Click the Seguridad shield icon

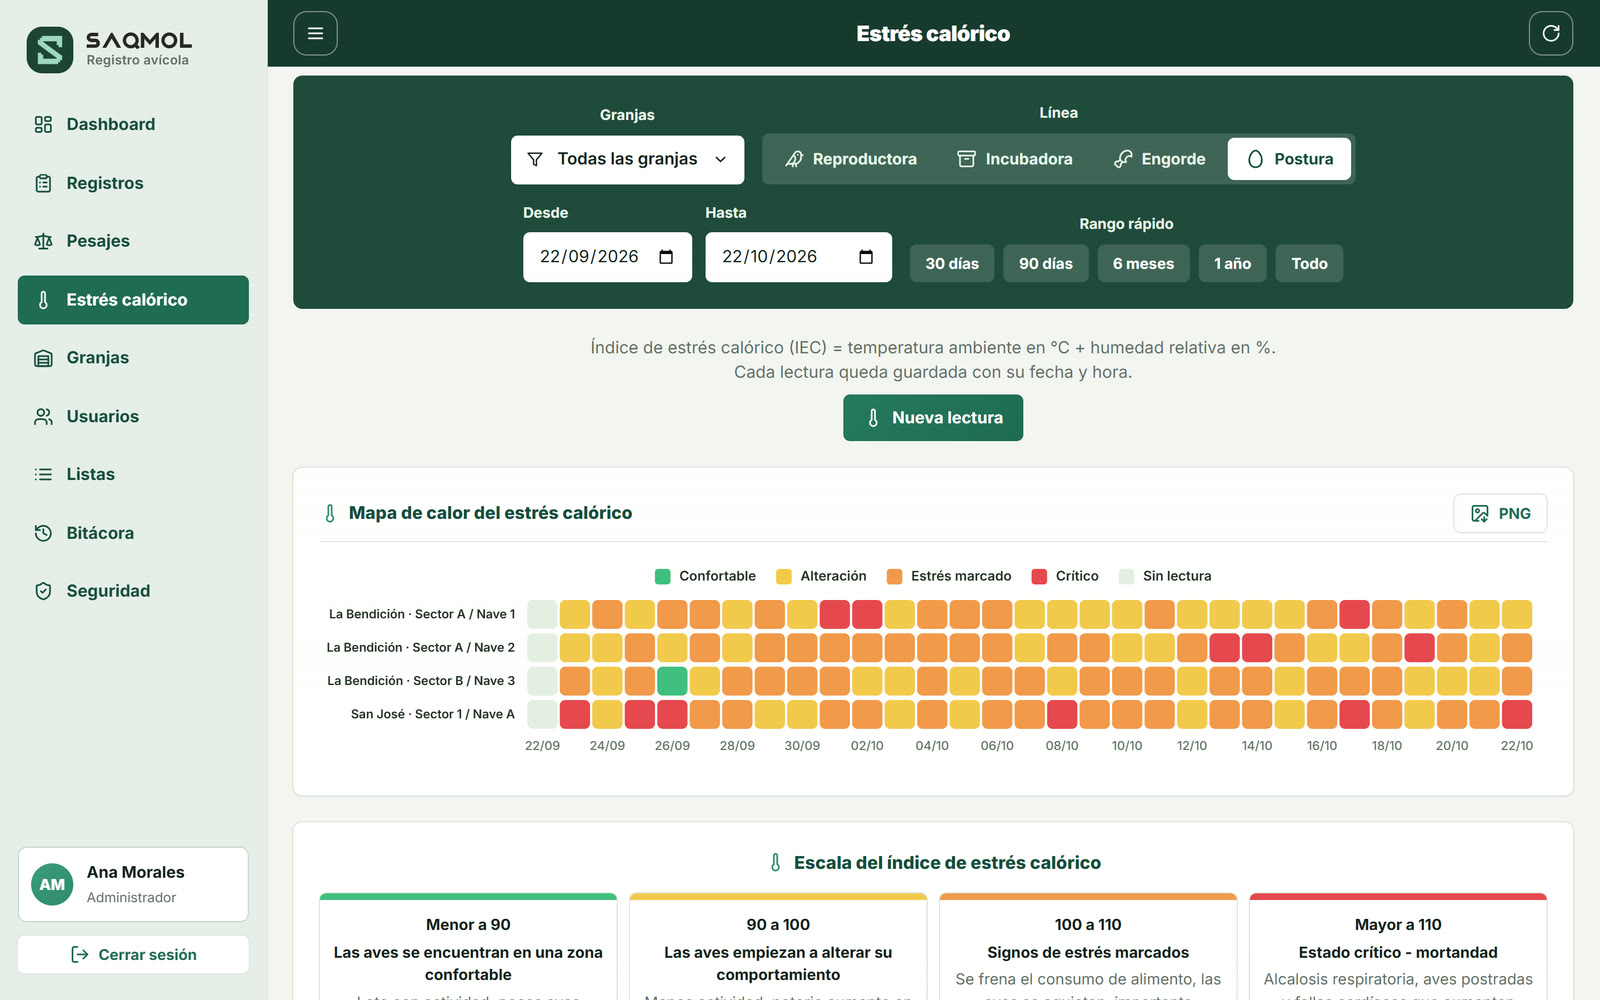(43, 591)
